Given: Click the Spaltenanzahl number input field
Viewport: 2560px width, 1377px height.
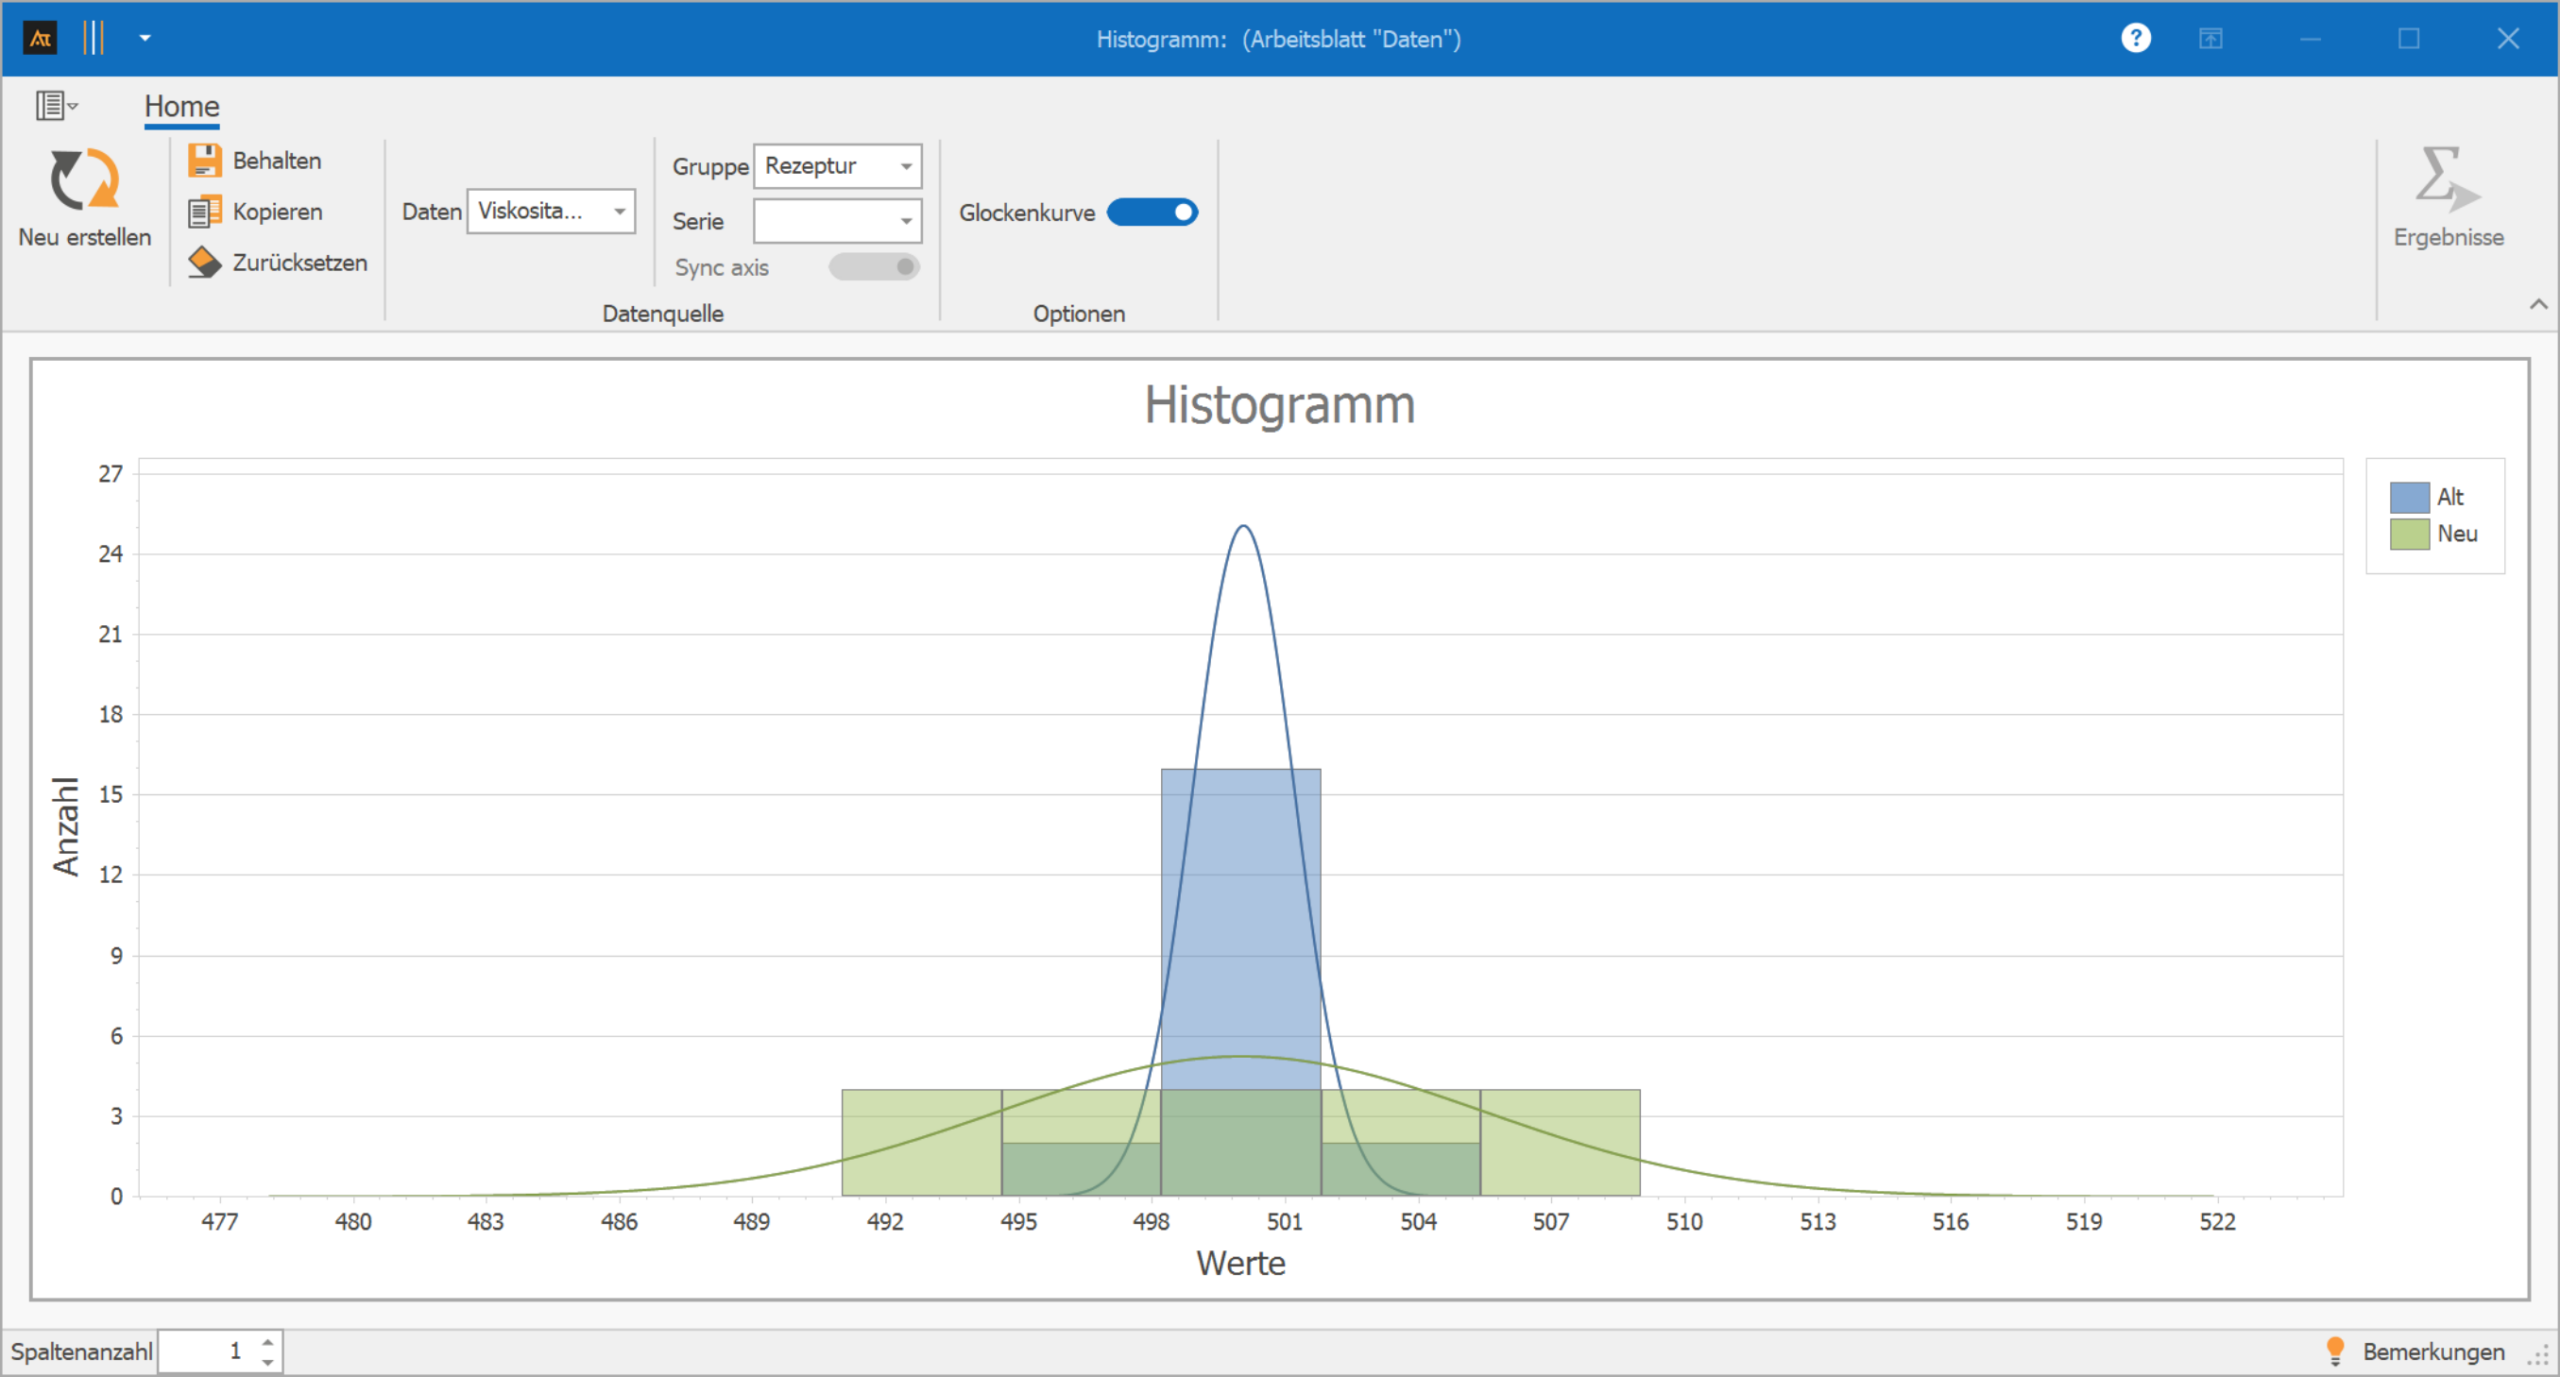Looking at the screenshot, I should (210, 1351).
